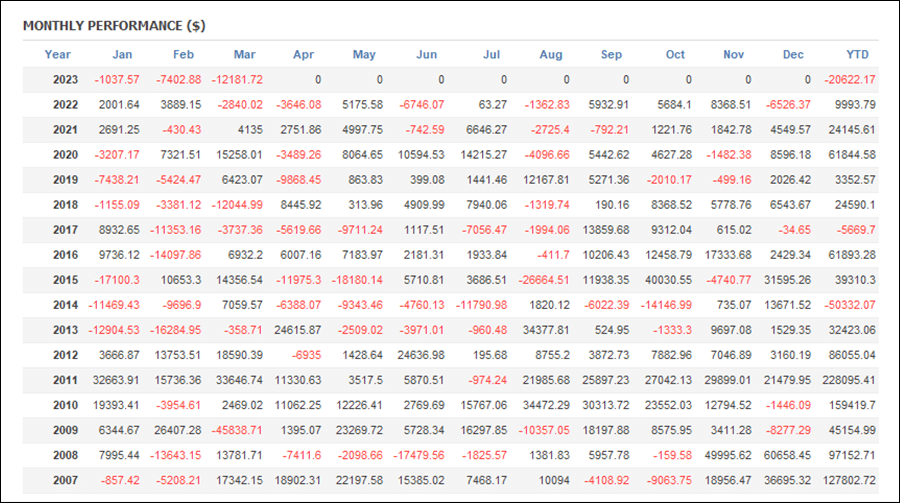Click the 2015 row year label
The height and width of the screenshot is (503, 900).
coord(65,280)
